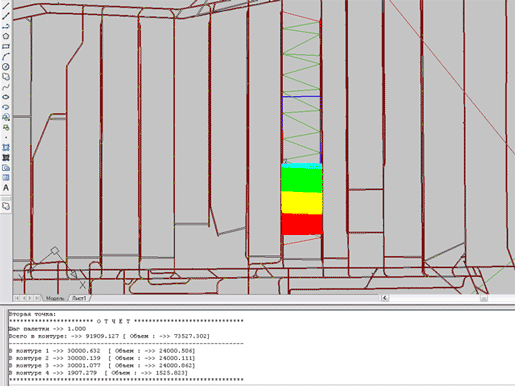The height and width of the screenshot is (386, 515).
Task: Switch to the Лист1 layout tab
Action: point(79,298)
